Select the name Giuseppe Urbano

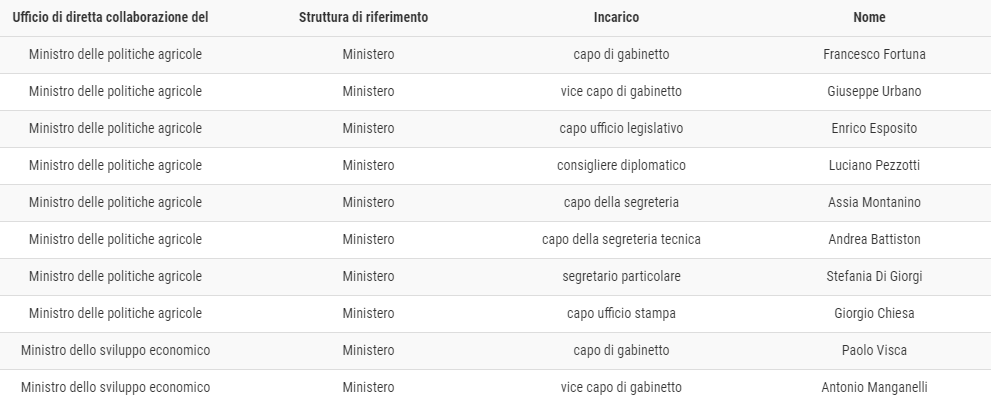click(874, 92)
